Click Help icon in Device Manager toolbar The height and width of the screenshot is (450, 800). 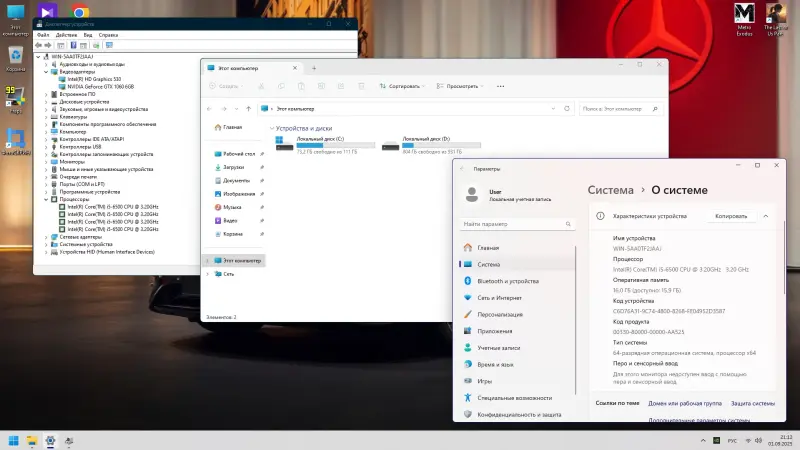click(x=73, y=45)
